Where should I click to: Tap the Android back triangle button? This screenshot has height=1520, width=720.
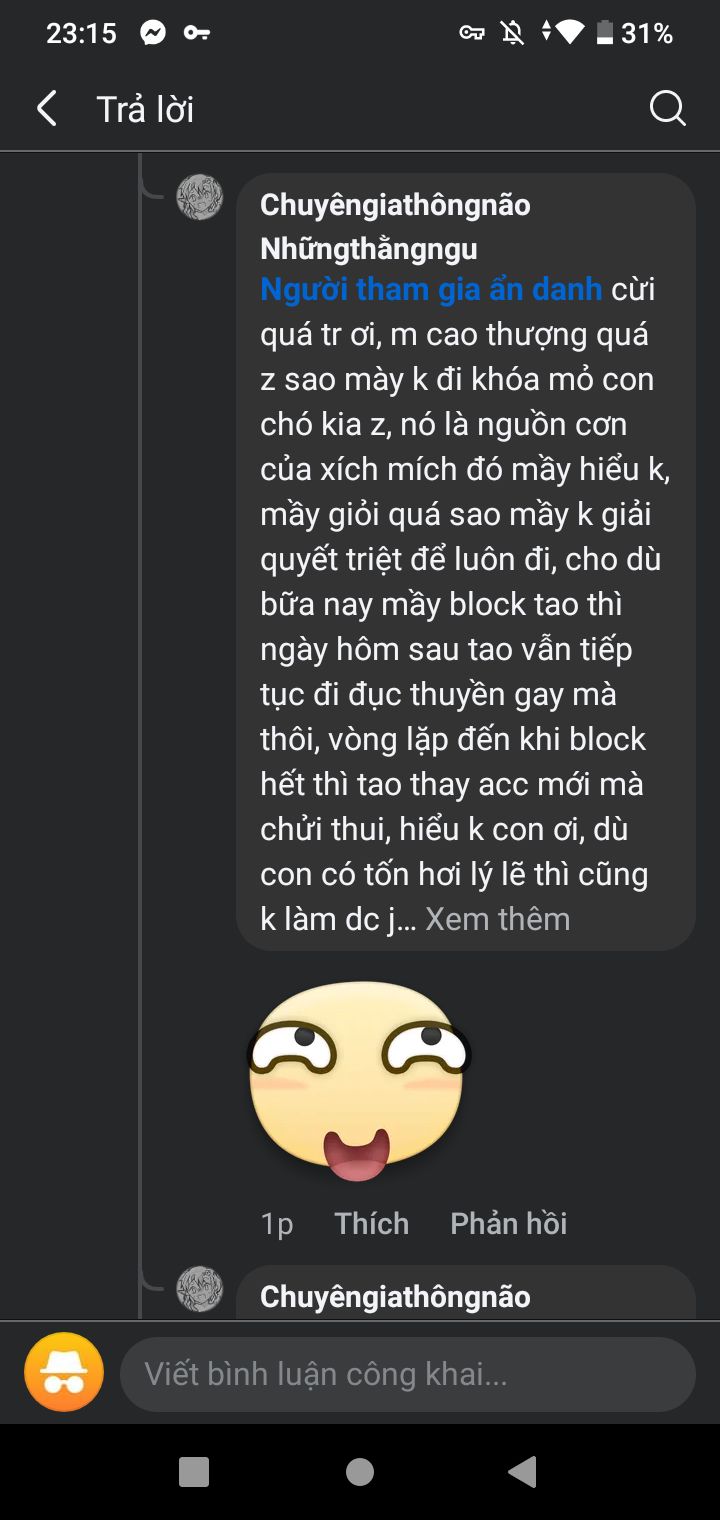pyautogui.click(x=522, y=1472)
